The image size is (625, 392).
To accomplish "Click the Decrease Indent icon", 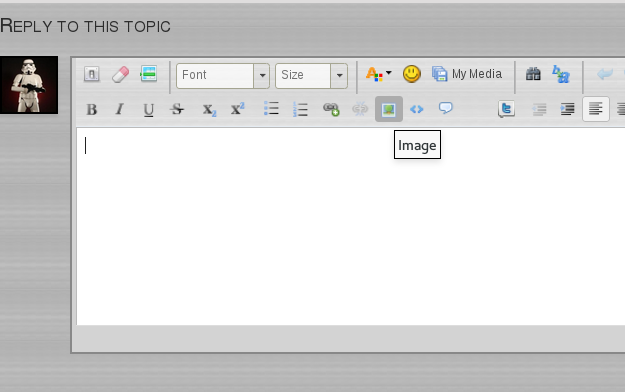I will (539, 109).
